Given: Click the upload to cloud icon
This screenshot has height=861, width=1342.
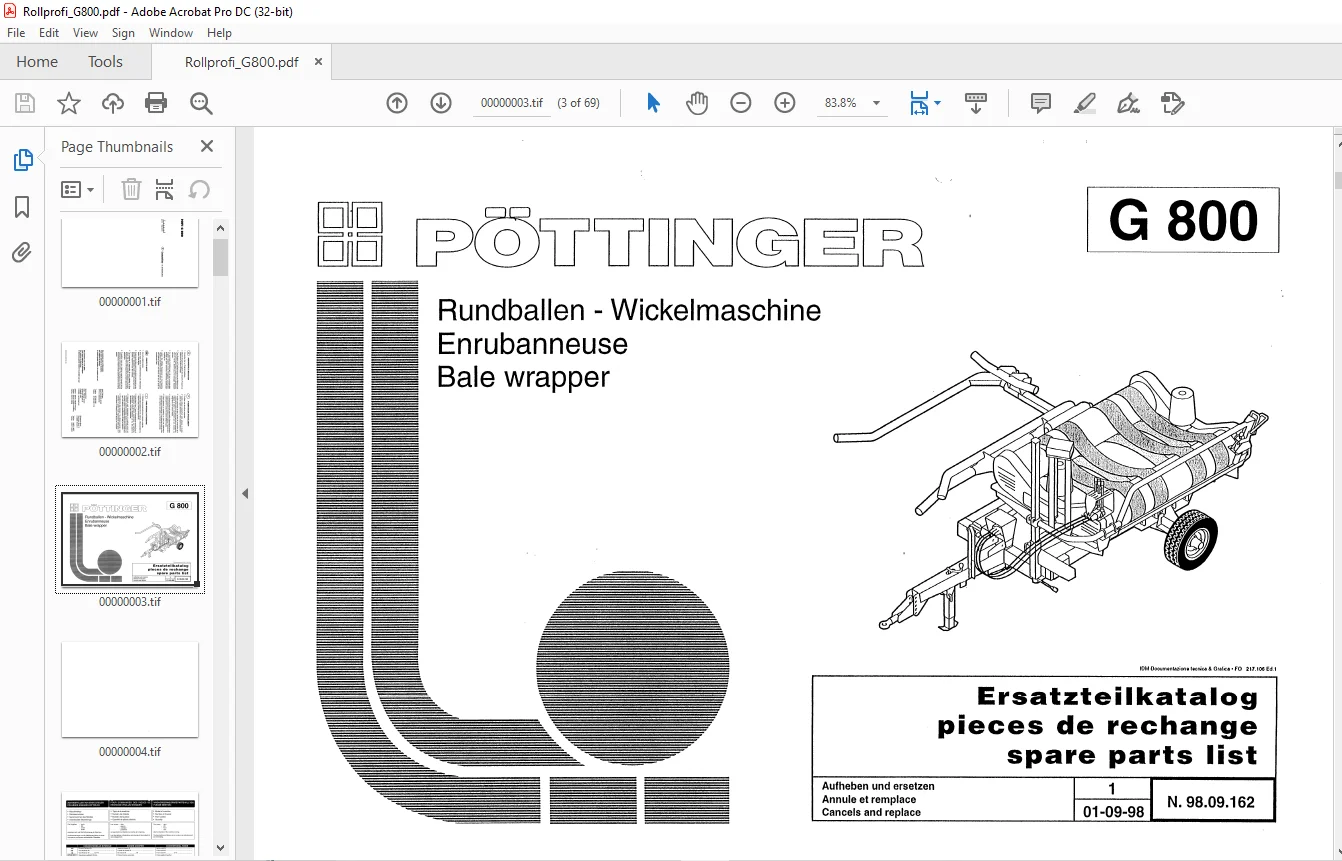Looking at the screenshot, I should (113, 103).
